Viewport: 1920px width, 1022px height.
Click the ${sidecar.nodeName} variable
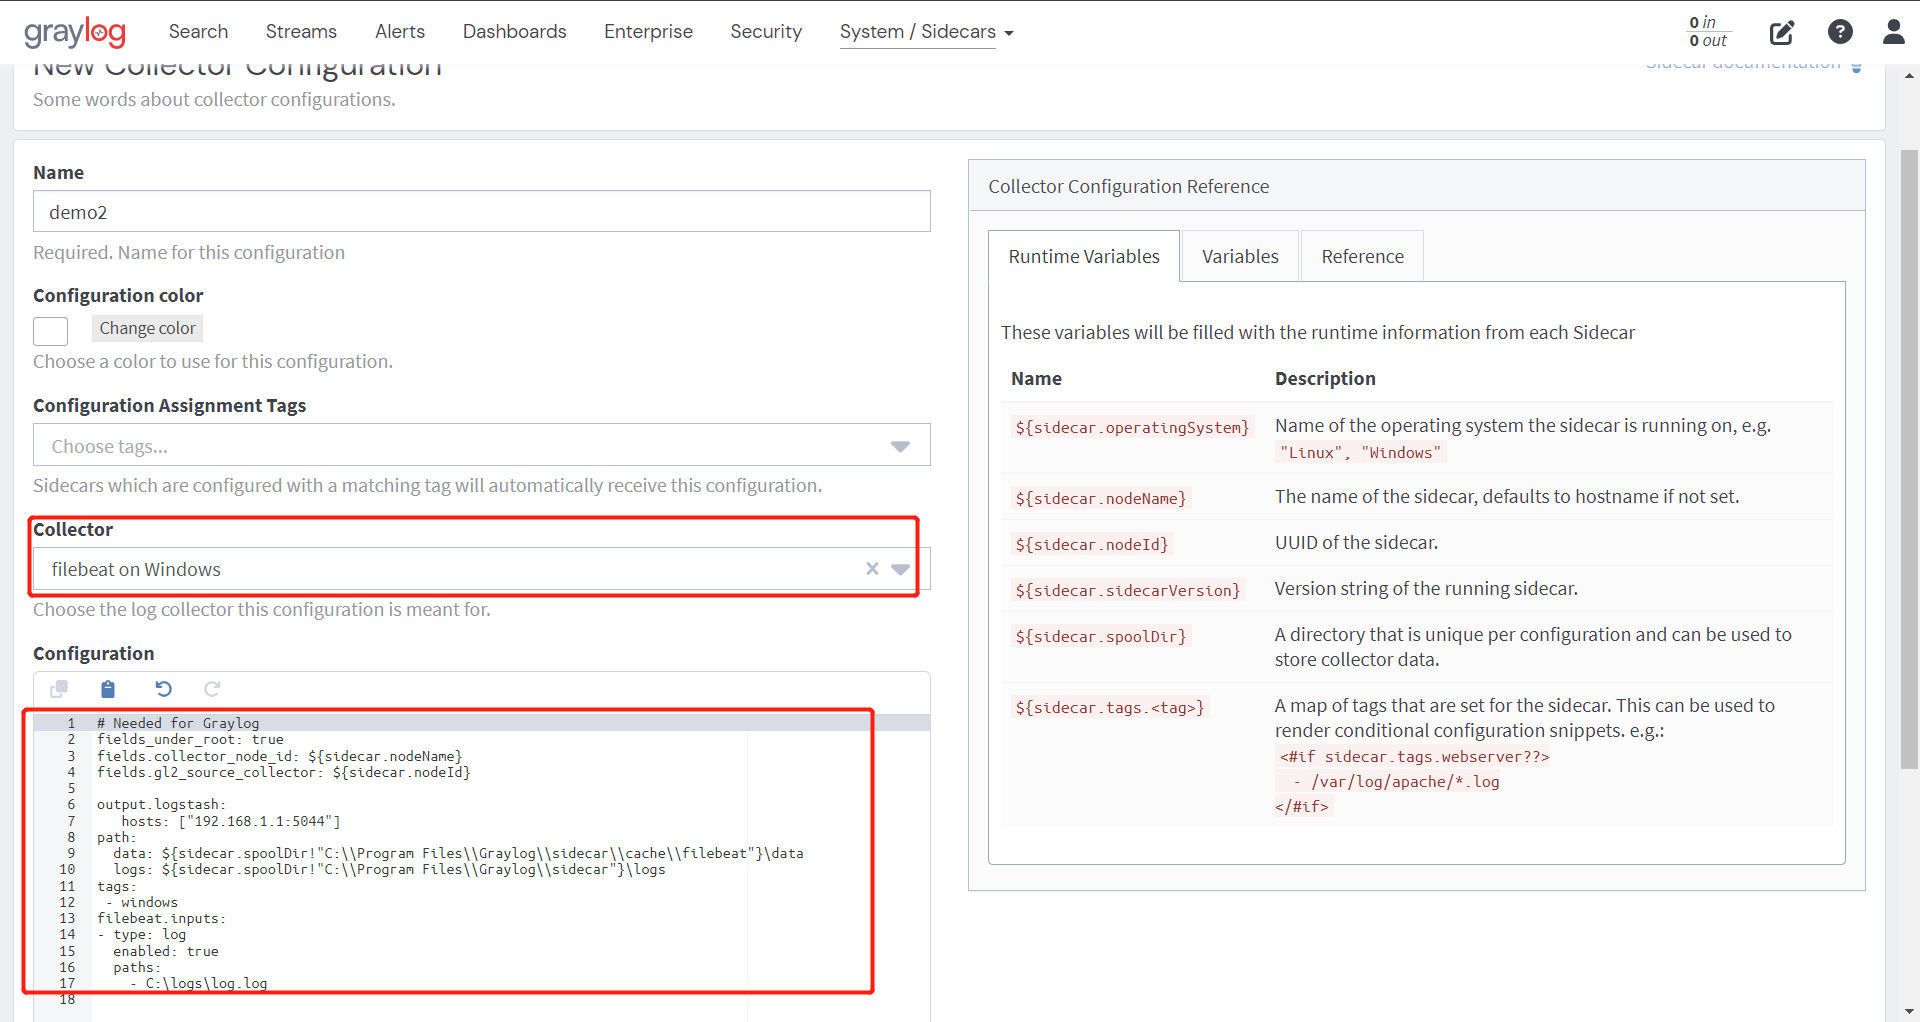(x=1101, y=499)
